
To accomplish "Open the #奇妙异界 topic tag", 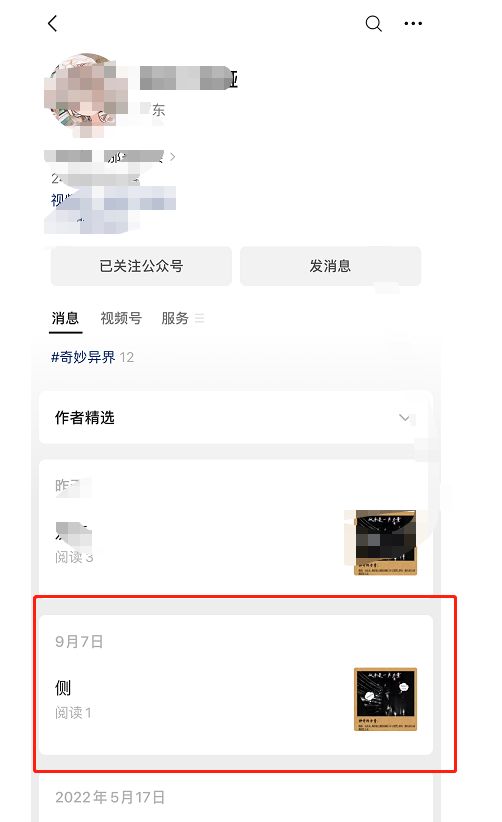I will [x=83, y=358].
